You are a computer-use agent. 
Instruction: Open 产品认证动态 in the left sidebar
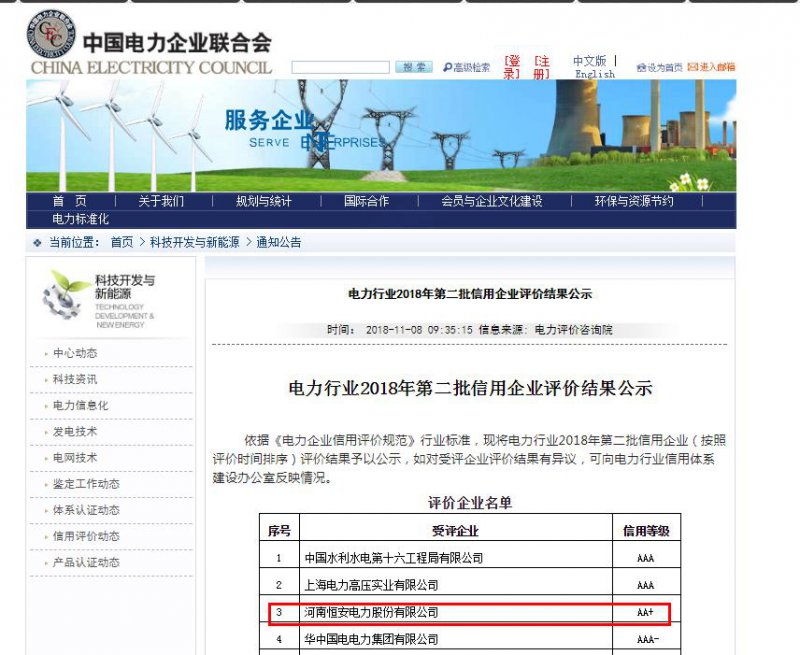pyautogui.click(x=86, y=562)
